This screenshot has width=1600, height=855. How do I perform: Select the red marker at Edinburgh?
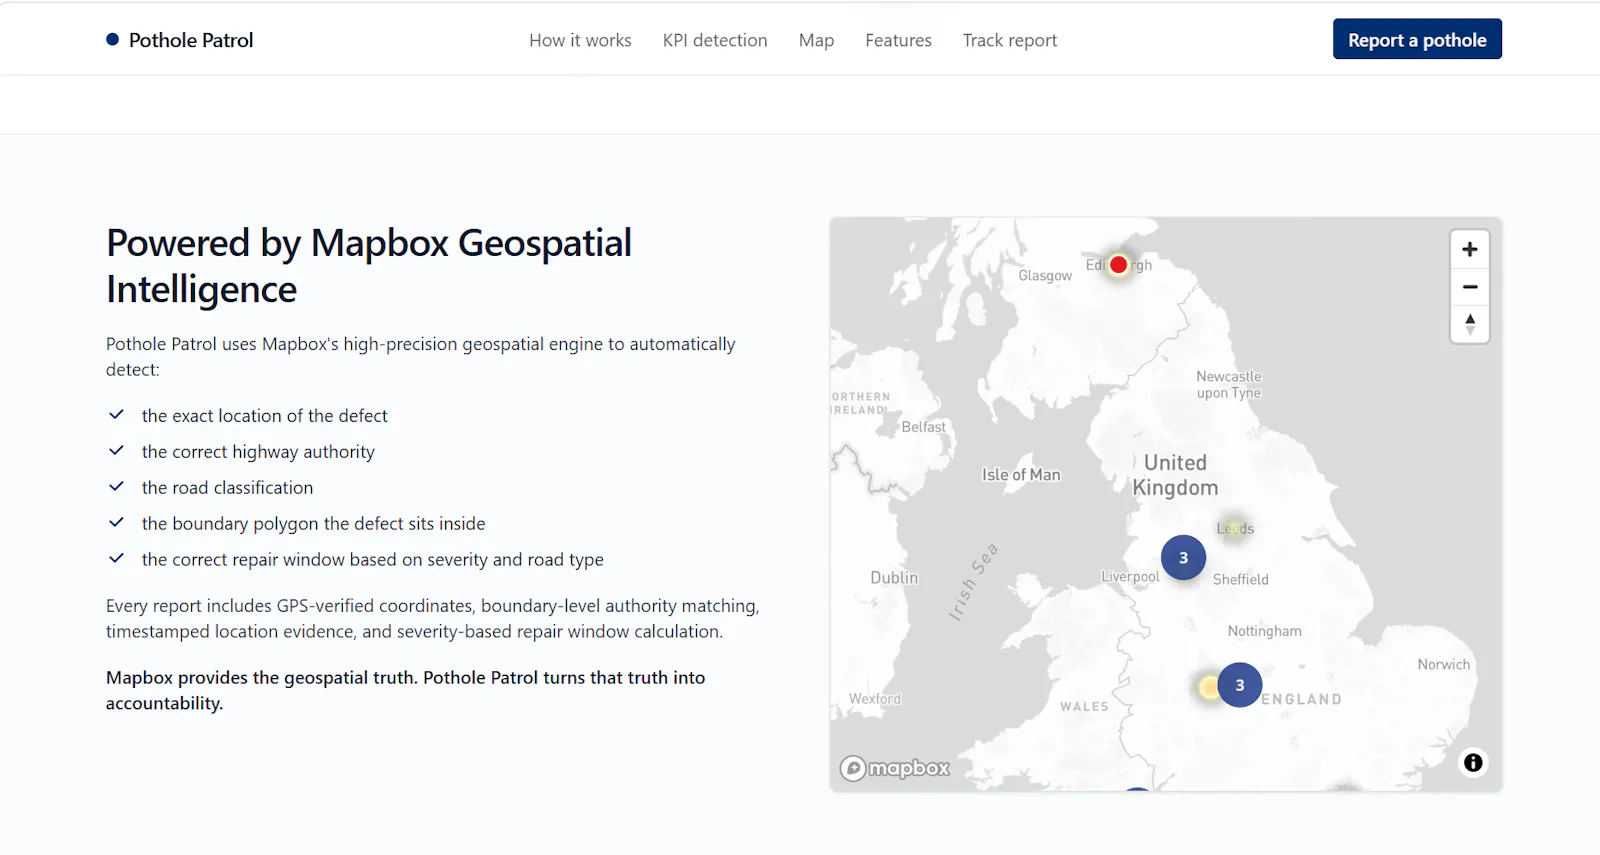point(1118,265)
